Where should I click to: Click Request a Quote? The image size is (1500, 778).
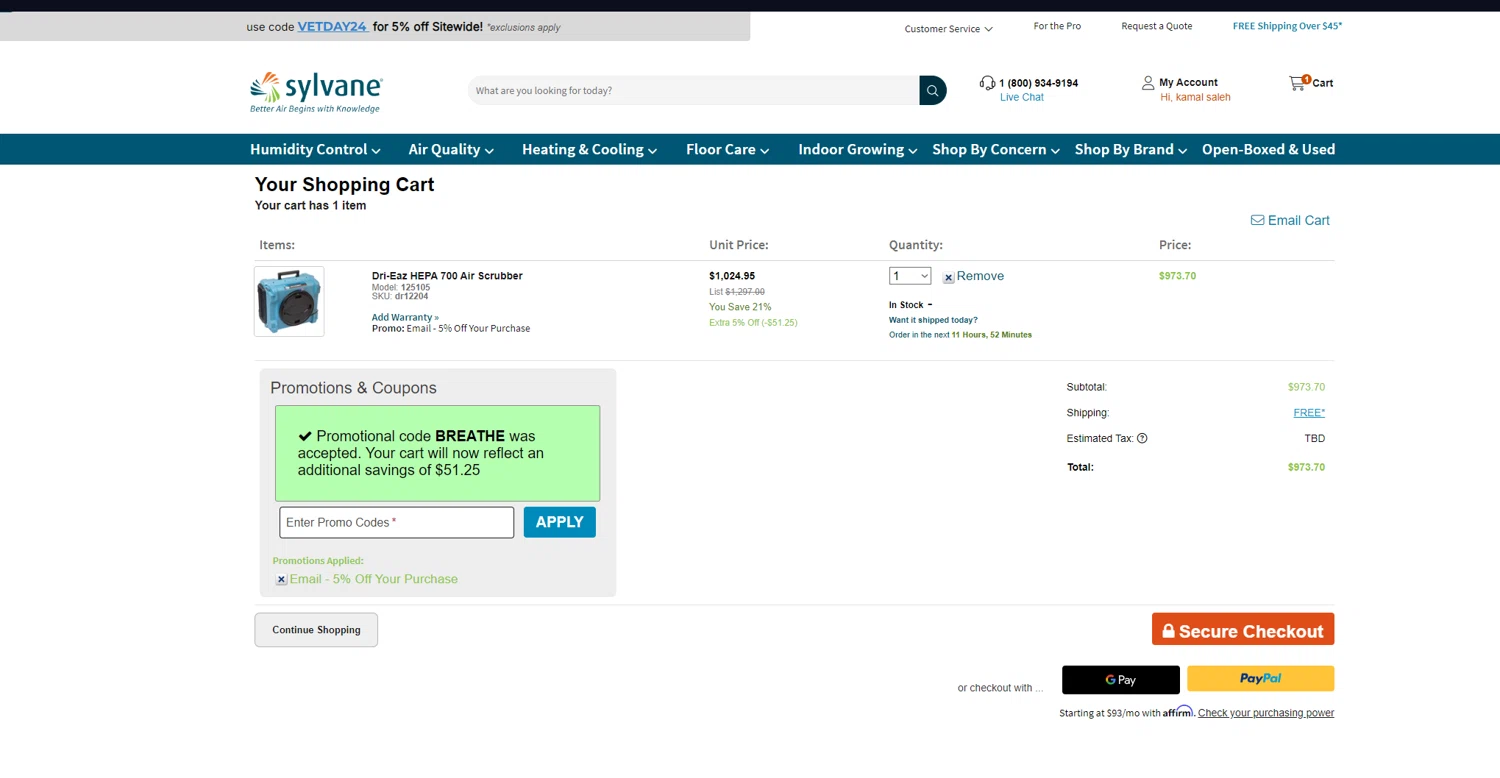click(x=1156, y=26)
